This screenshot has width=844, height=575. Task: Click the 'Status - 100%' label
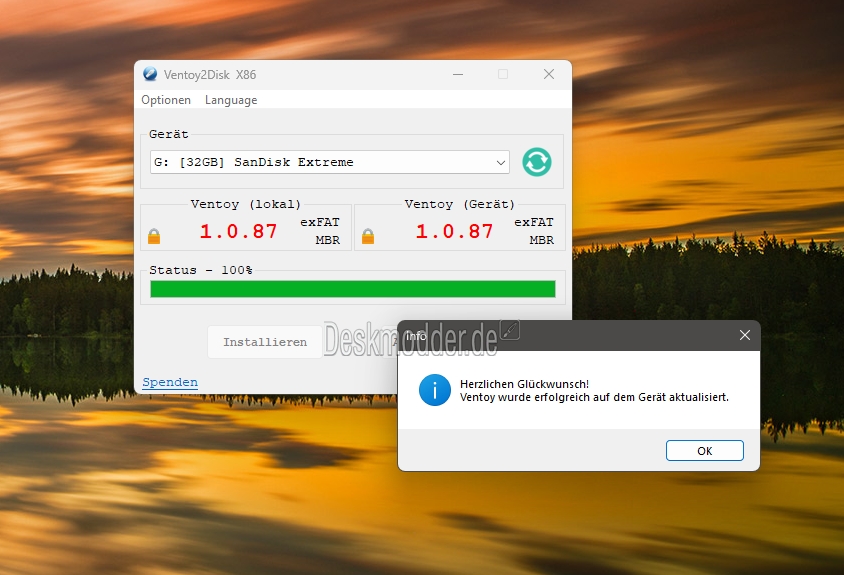pyautogui.click(x=201, y=270)
